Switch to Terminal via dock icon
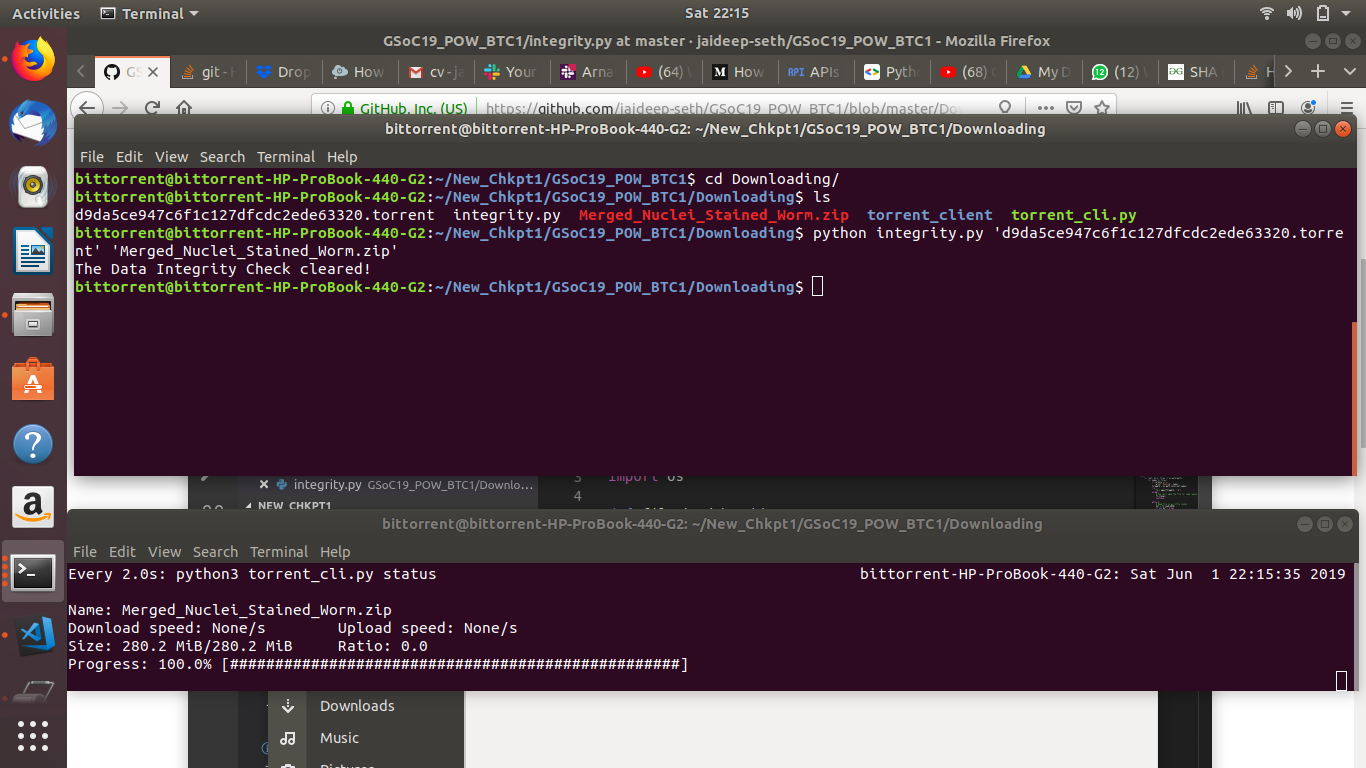Screen dimensions: 1366x768 click(x=33, y=571)
